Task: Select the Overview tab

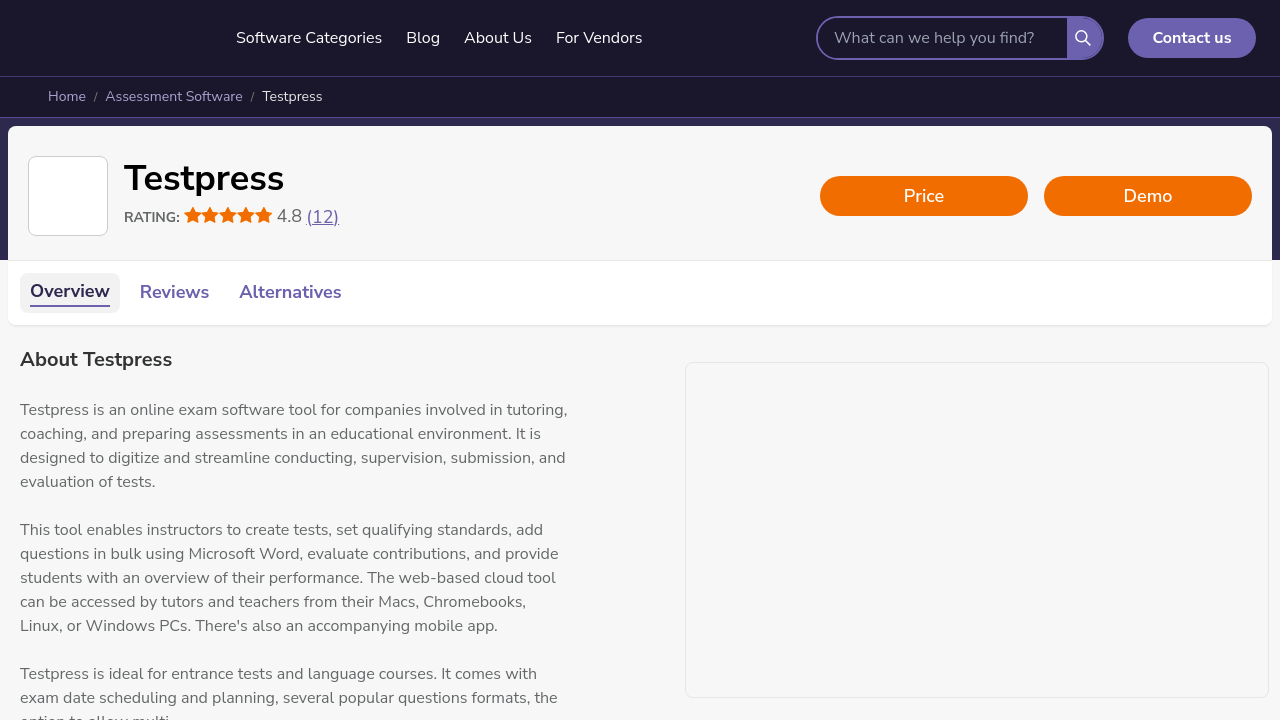Action: click(x=70, y=292)
